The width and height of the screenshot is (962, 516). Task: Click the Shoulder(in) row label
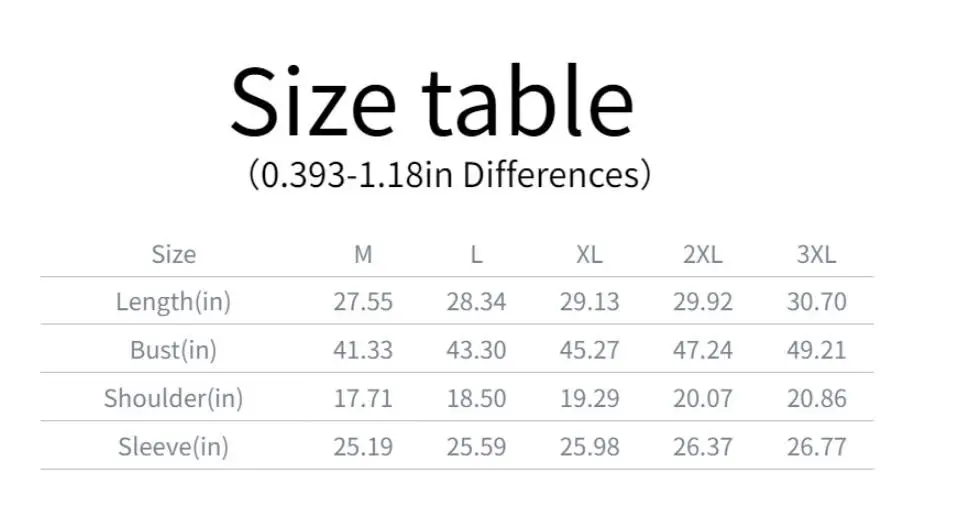173,398
